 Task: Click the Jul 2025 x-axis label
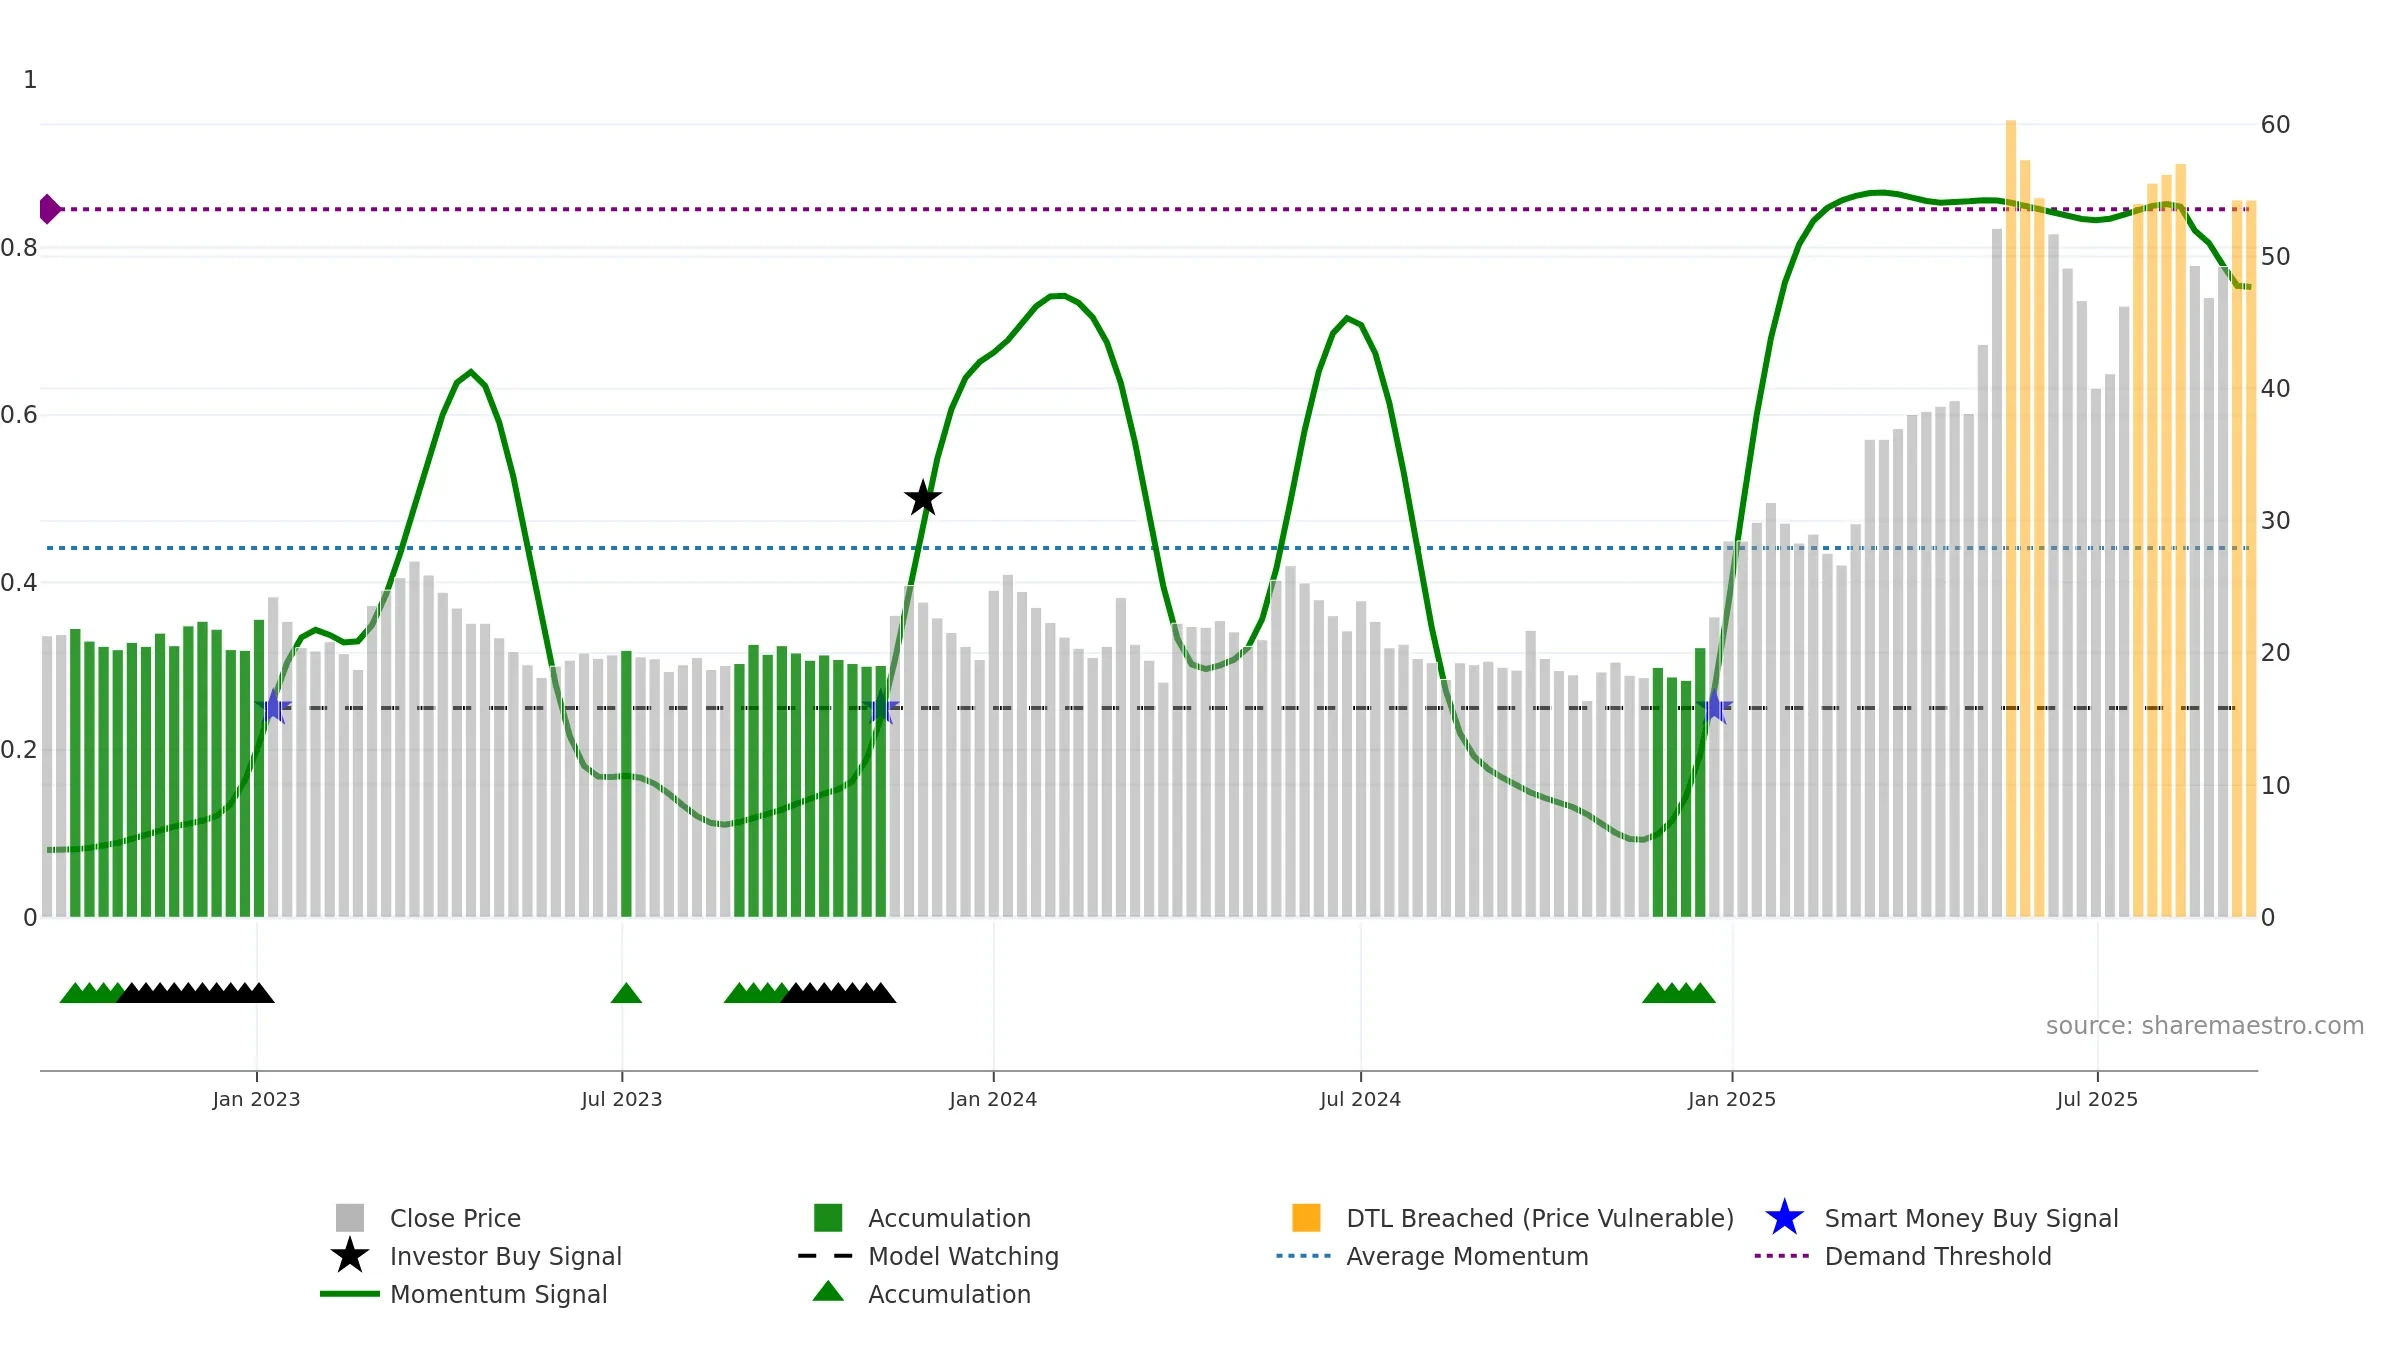(2097, 1099)
